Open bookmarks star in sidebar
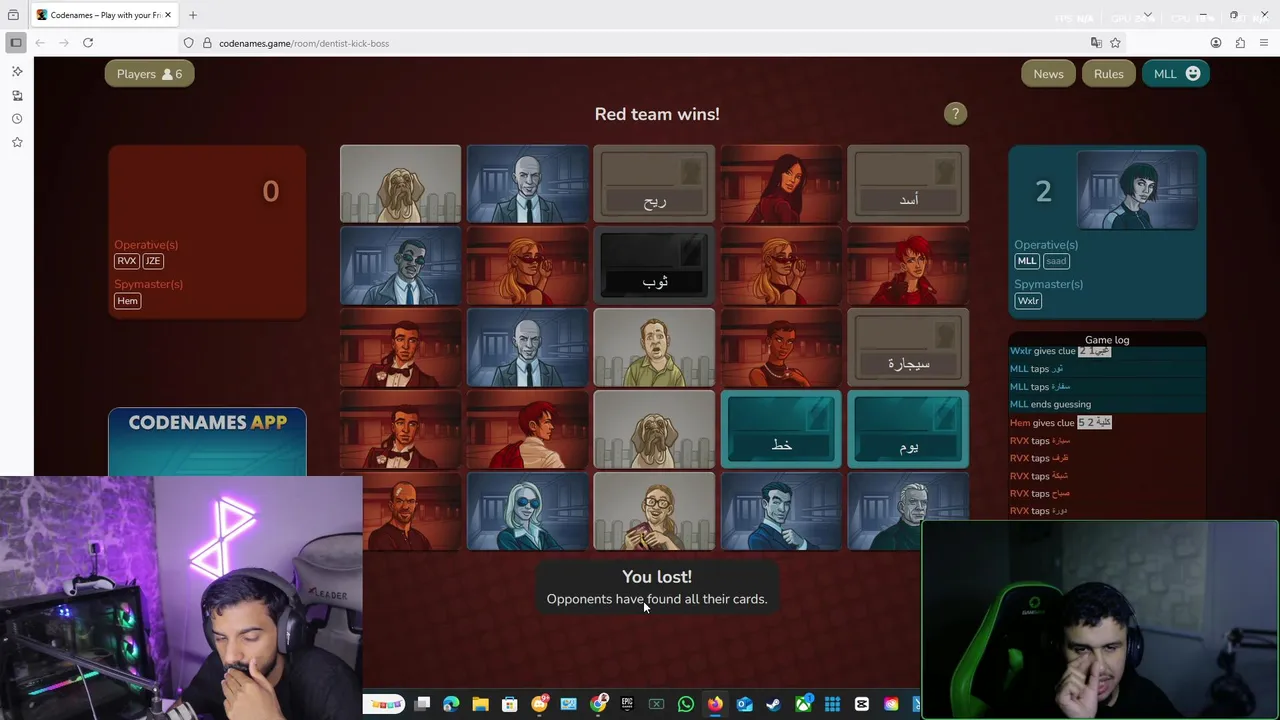 coord(17,143)
